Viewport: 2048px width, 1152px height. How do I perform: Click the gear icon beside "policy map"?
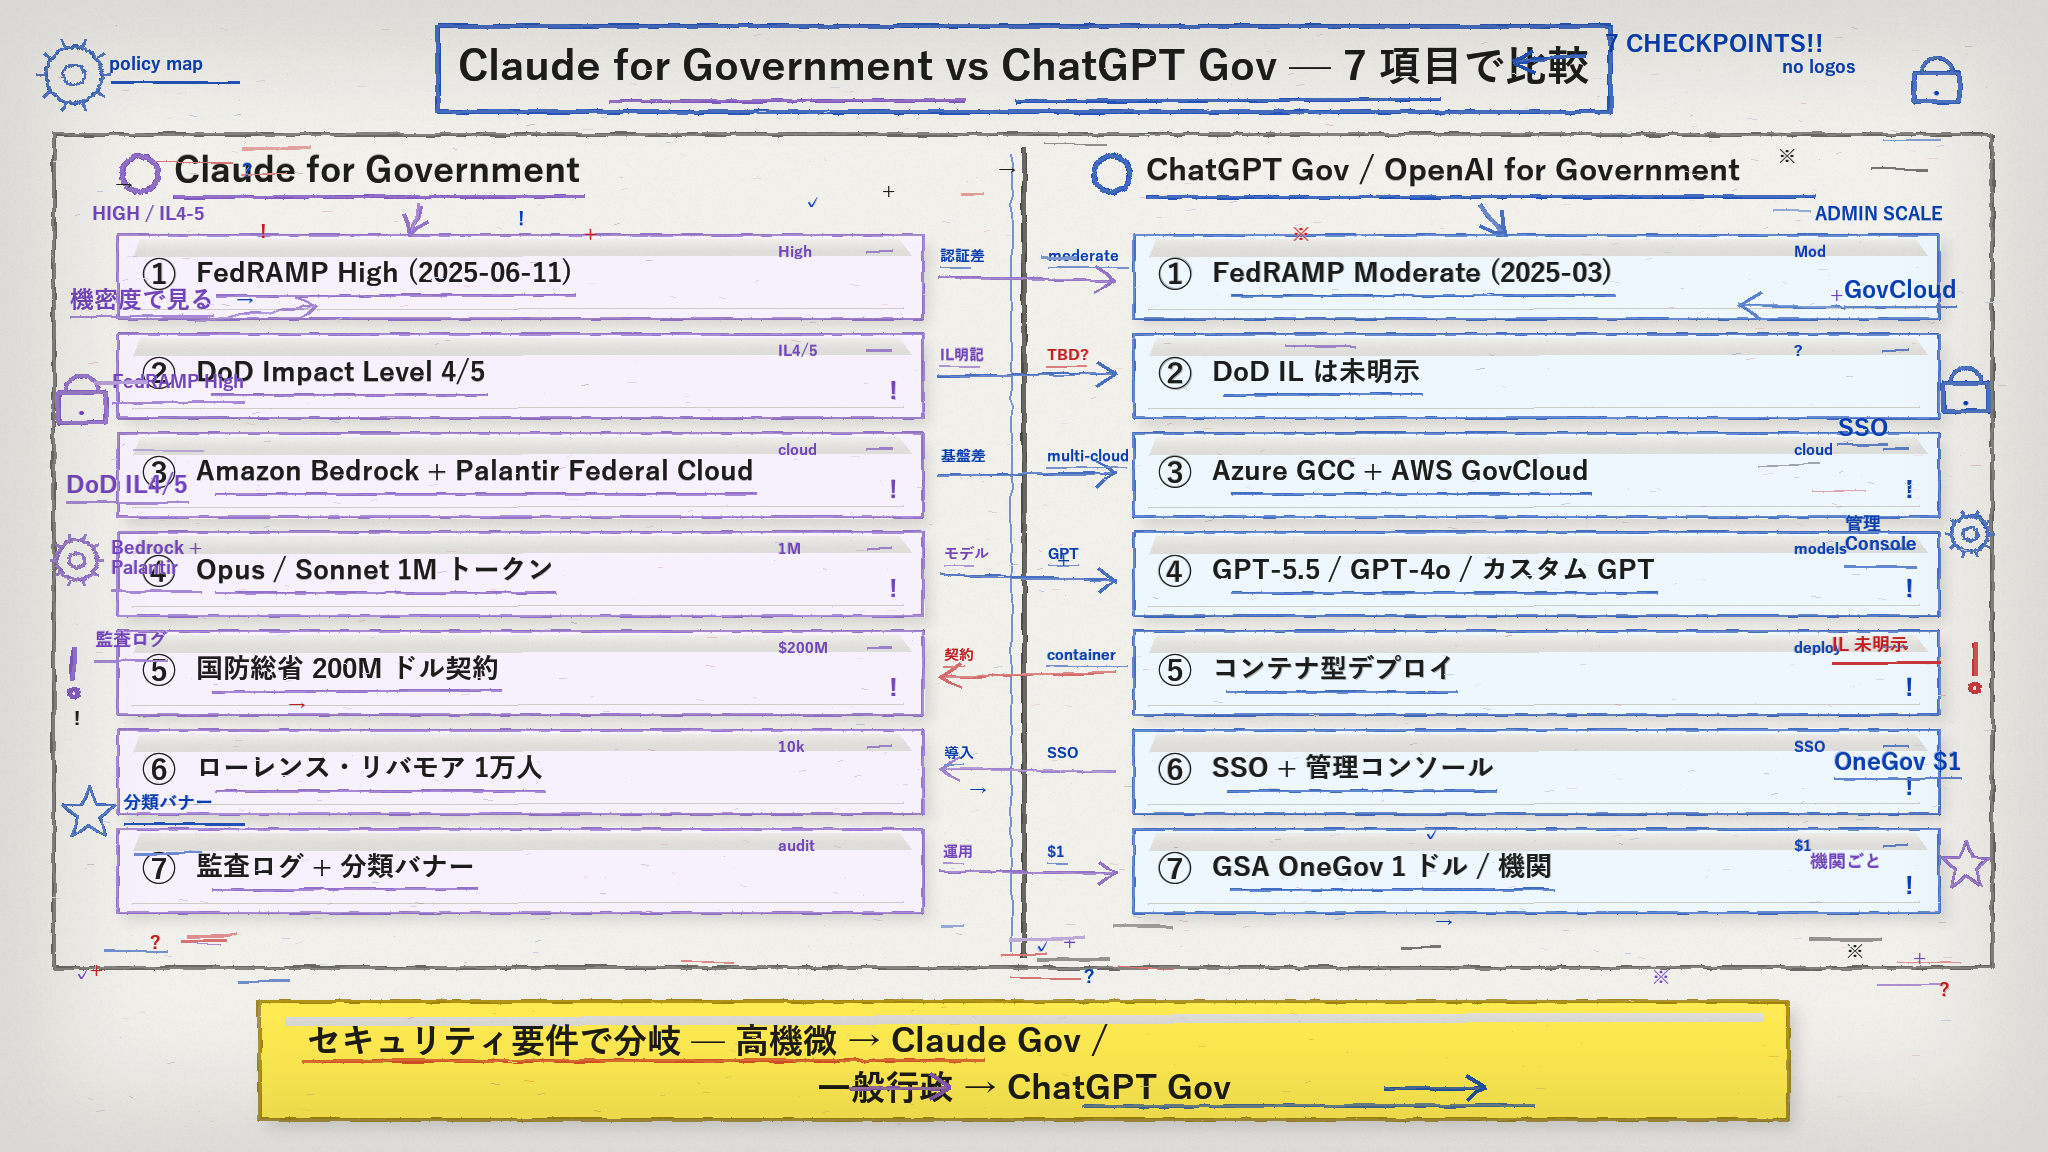pyautogui.click(x=72, y=74)
